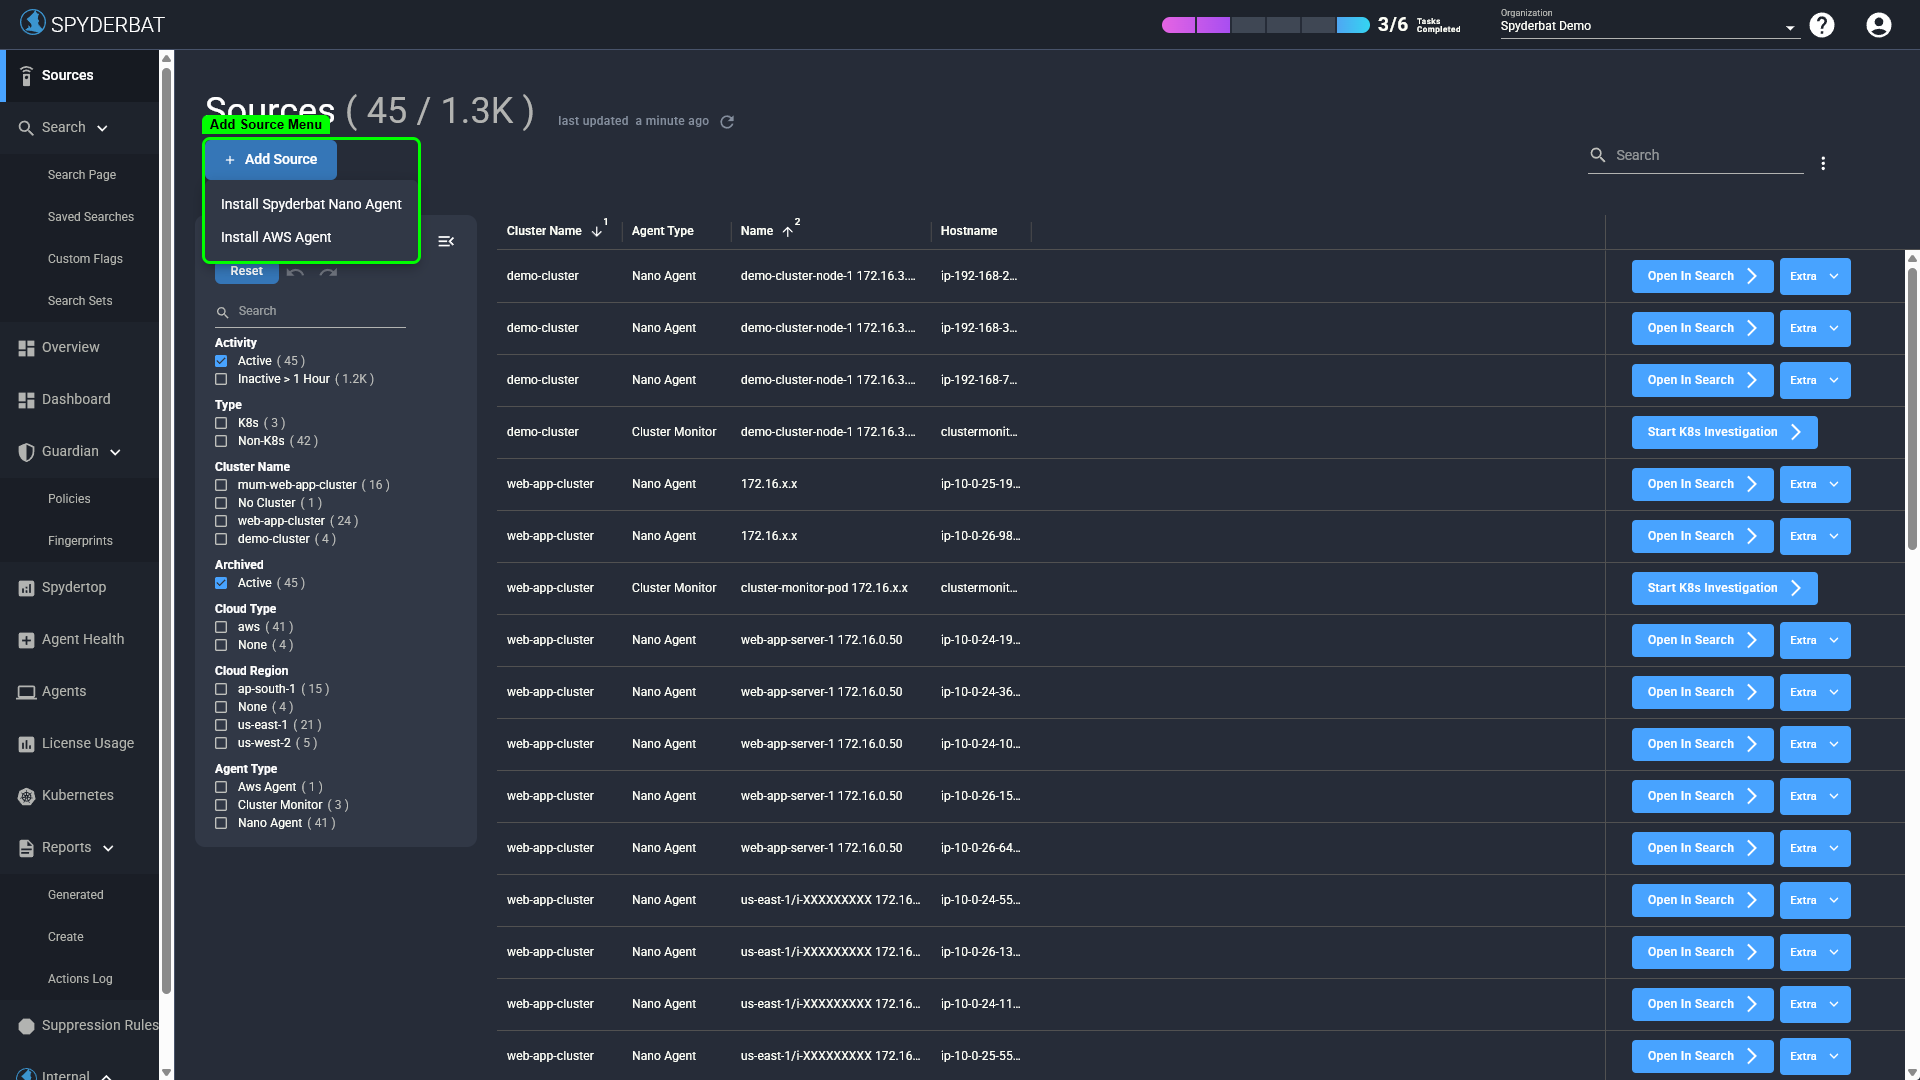Enable the Inactive > 1 Hour checkbox
This screenshot has width=1920, height=1080.
pos(221,379)
